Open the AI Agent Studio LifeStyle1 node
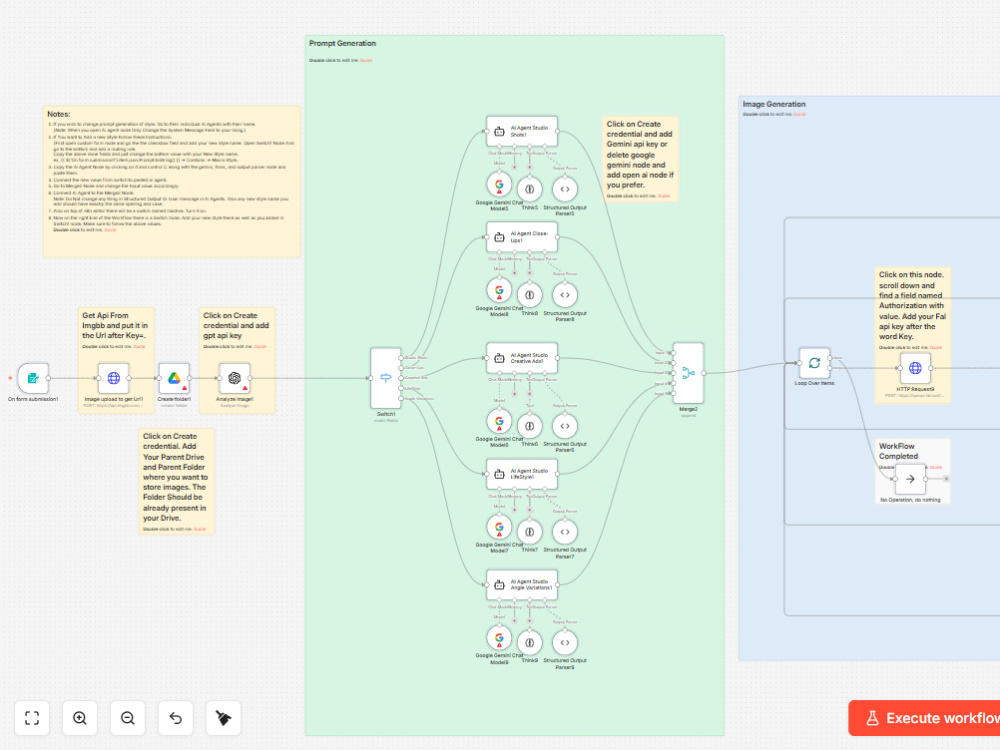The width and height of the screenshot is (1000, 750). 522,474
